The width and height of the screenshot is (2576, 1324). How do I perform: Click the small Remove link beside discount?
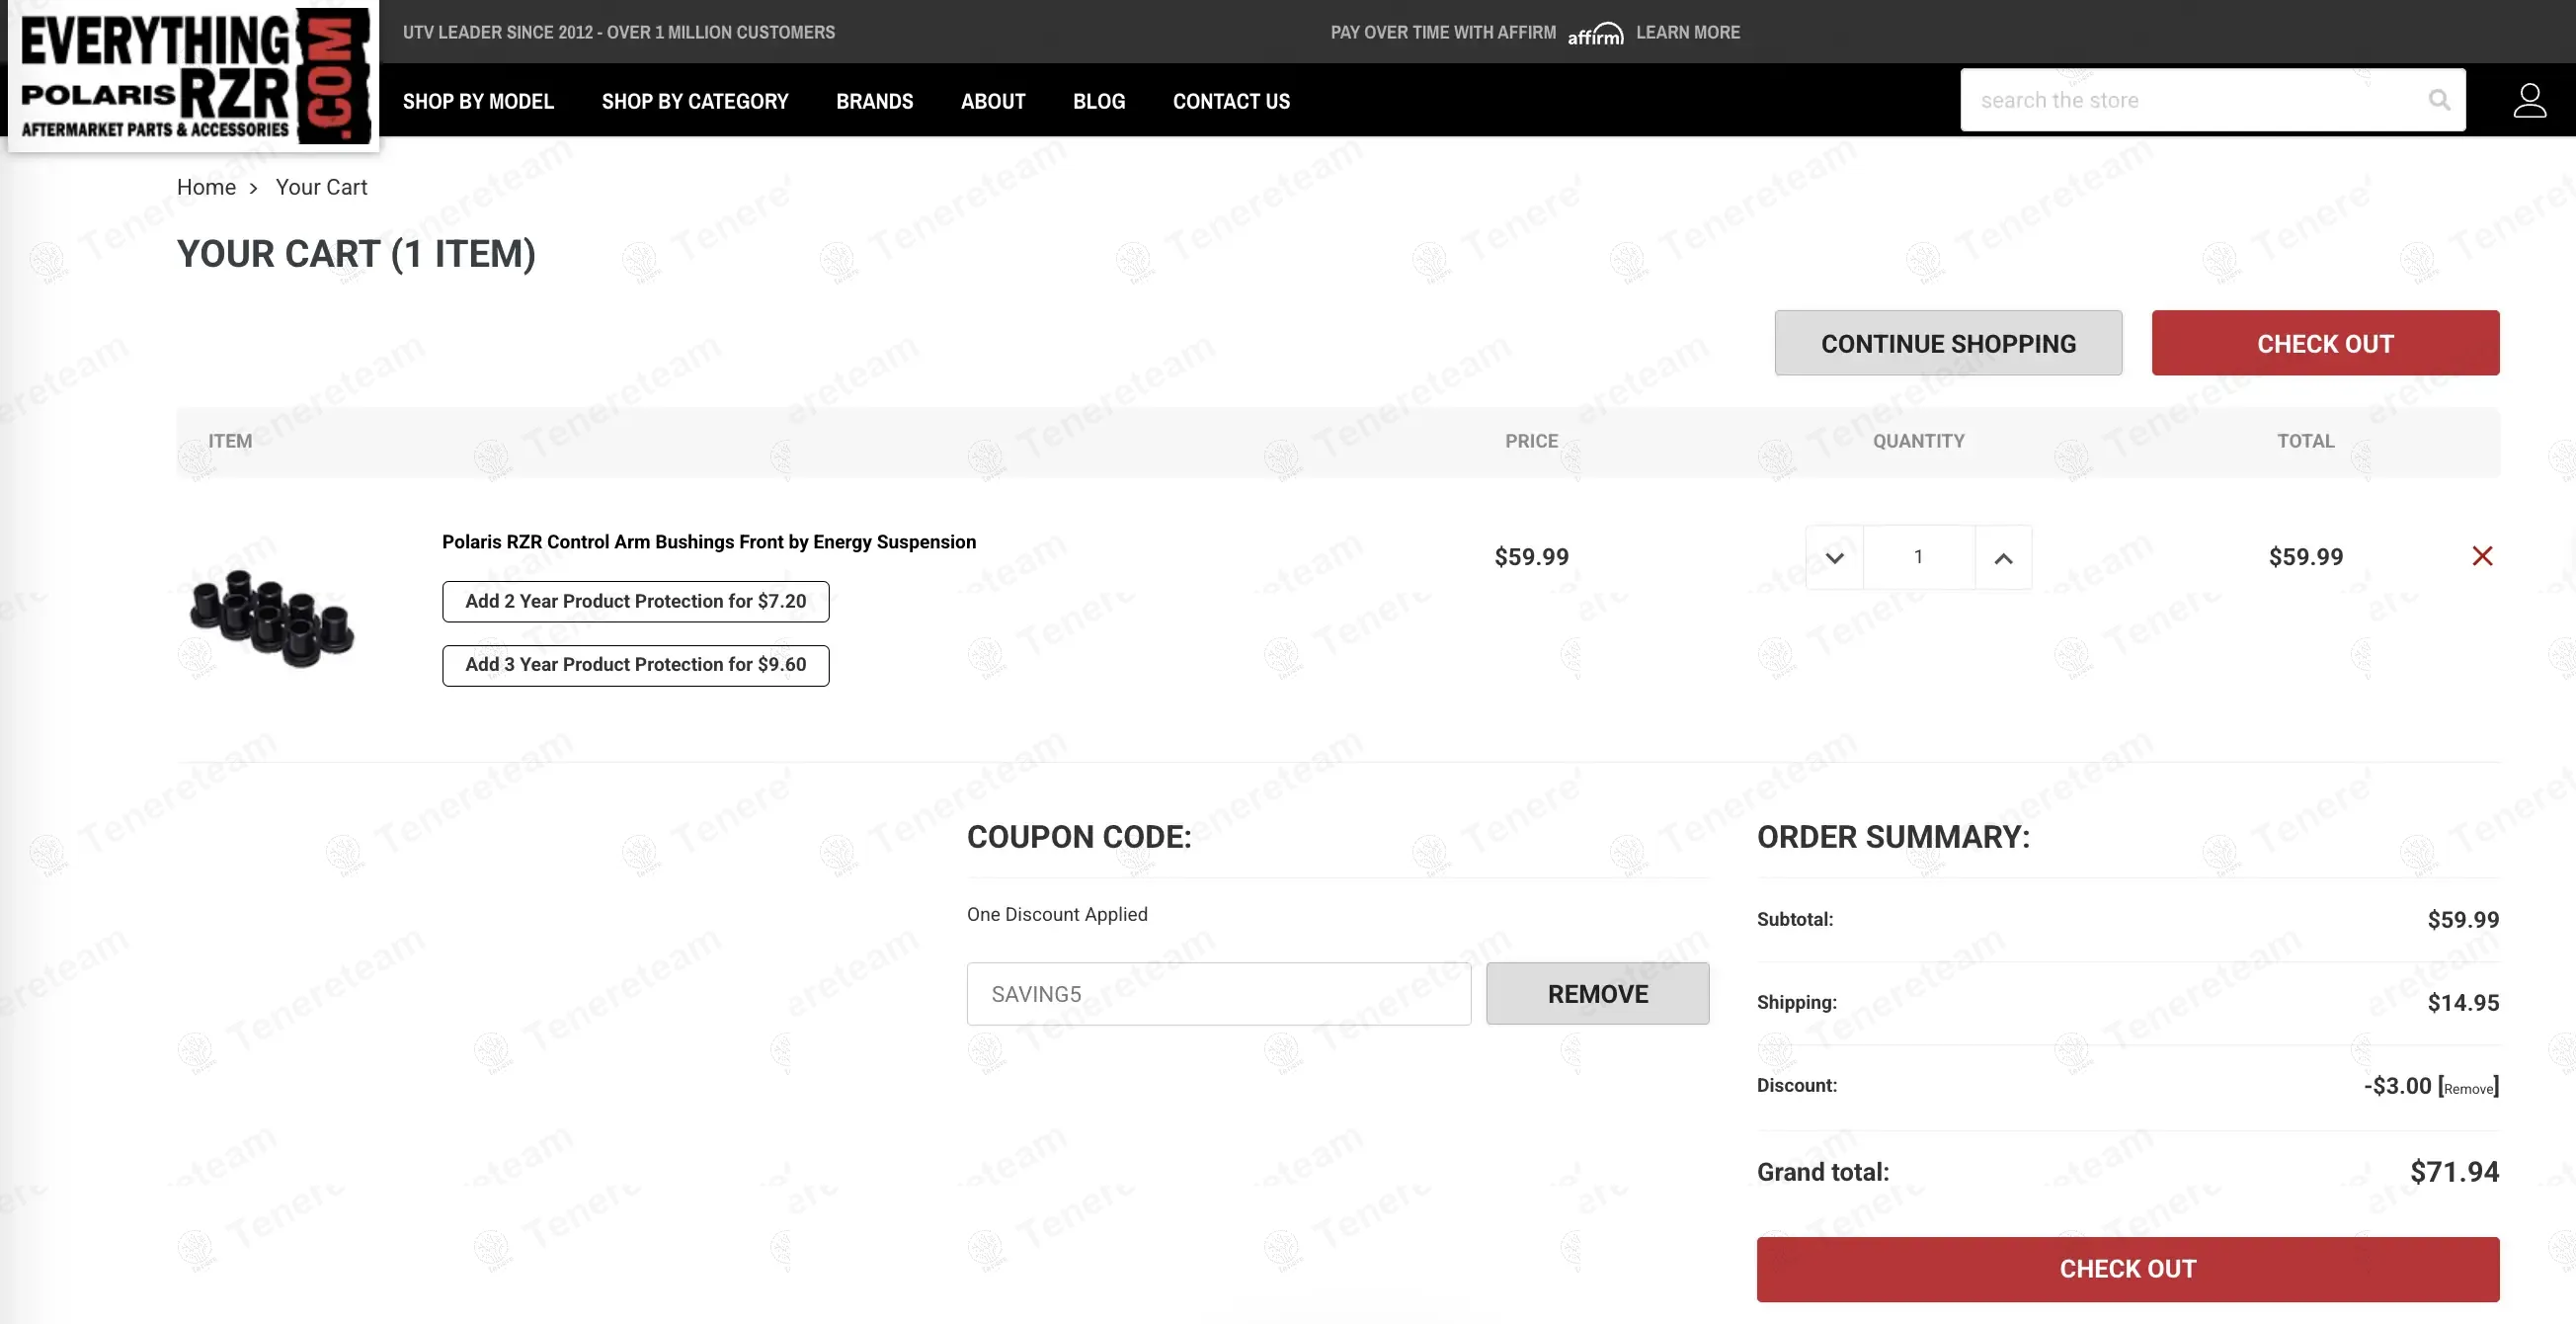click(2468, 1089)
